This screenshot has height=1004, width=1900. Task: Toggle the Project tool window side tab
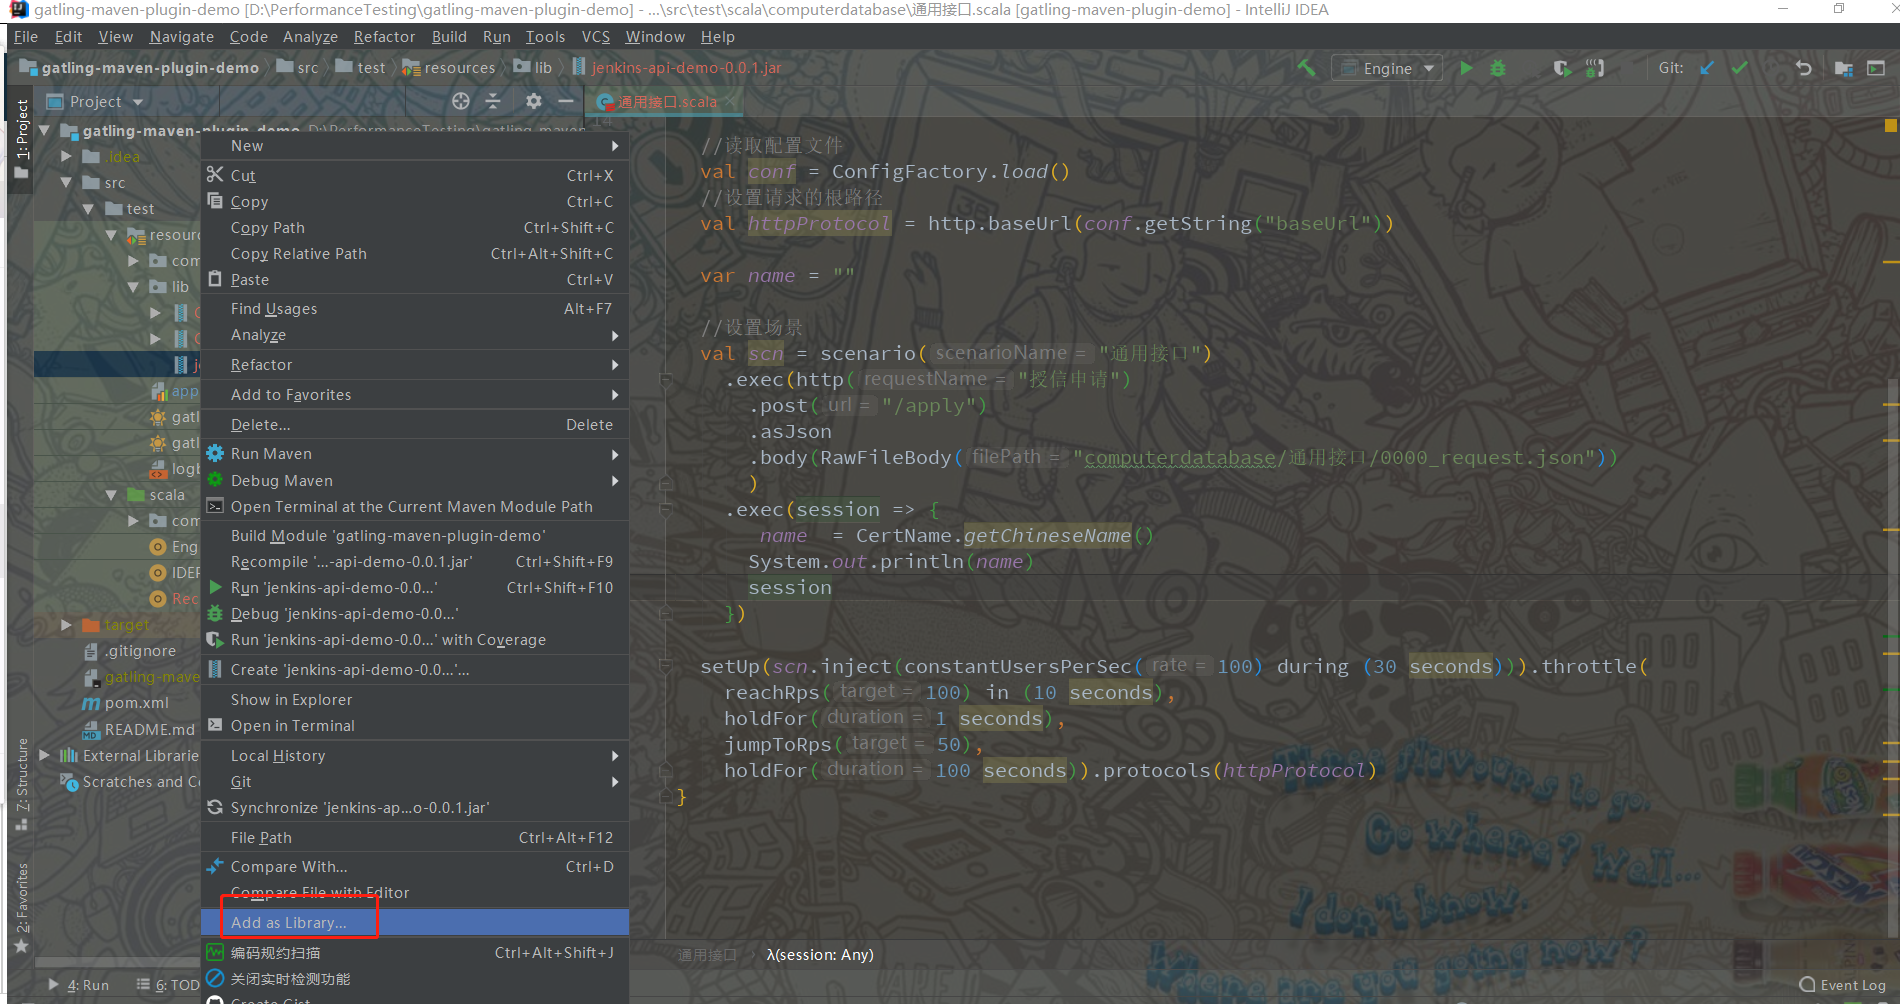click(22, 130)
